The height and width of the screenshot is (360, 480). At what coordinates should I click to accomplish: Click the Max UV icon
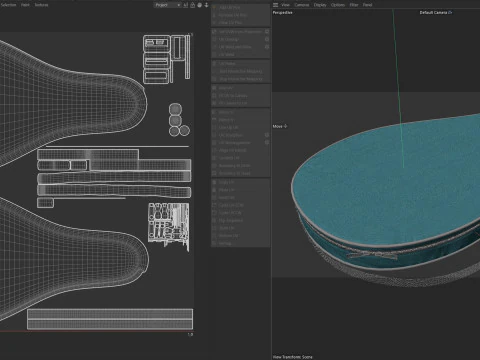[215, 88]
